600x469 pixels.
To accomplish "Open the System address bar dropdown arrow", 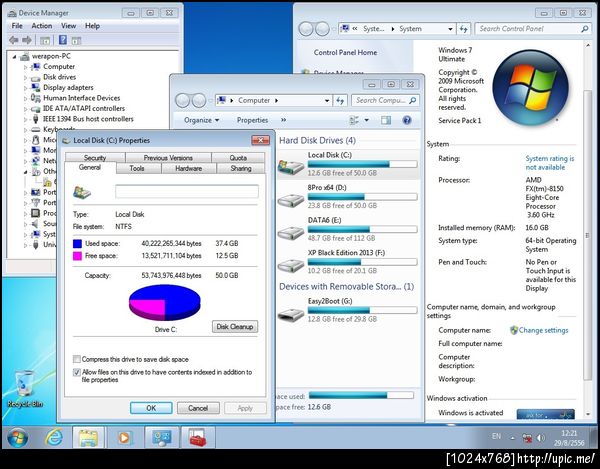I will [x=450, y=29].
